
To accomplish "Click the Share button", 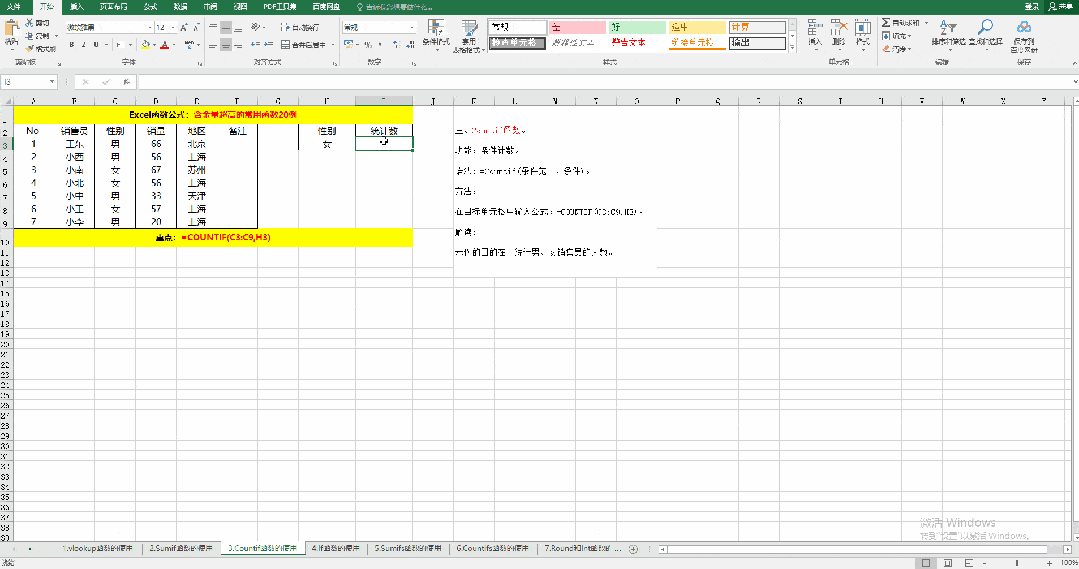I will 1060,7.
